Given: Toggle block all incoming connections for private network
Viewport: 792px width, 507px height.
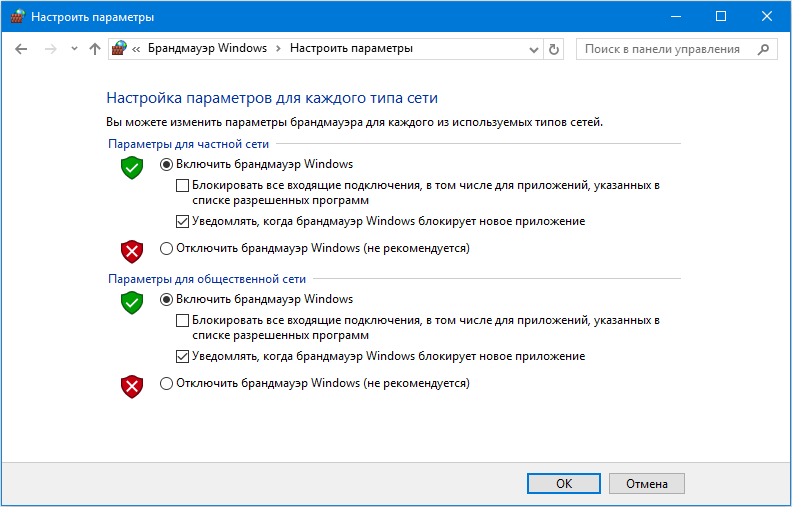Looking at the screenshot, I should (182, 185).
